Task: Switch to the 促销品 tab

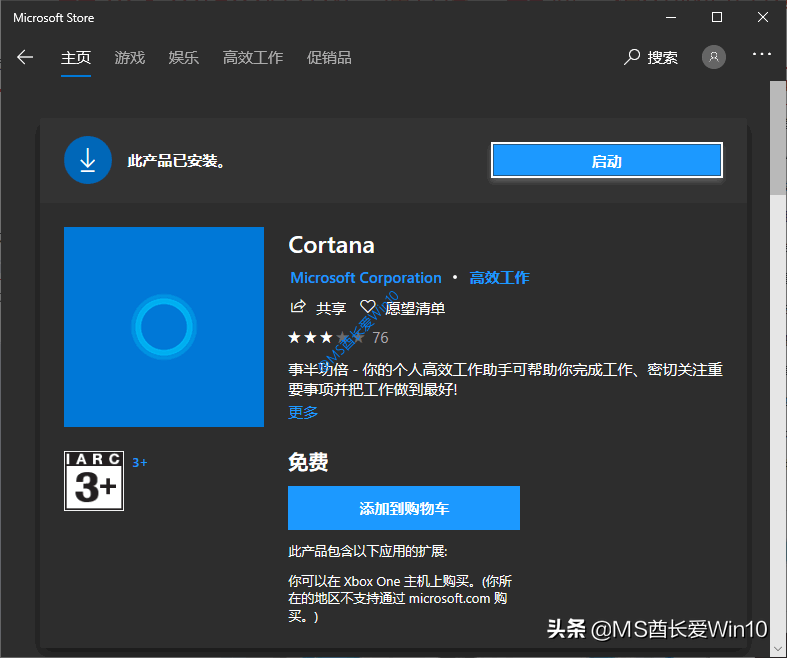Action: point(329,58)
